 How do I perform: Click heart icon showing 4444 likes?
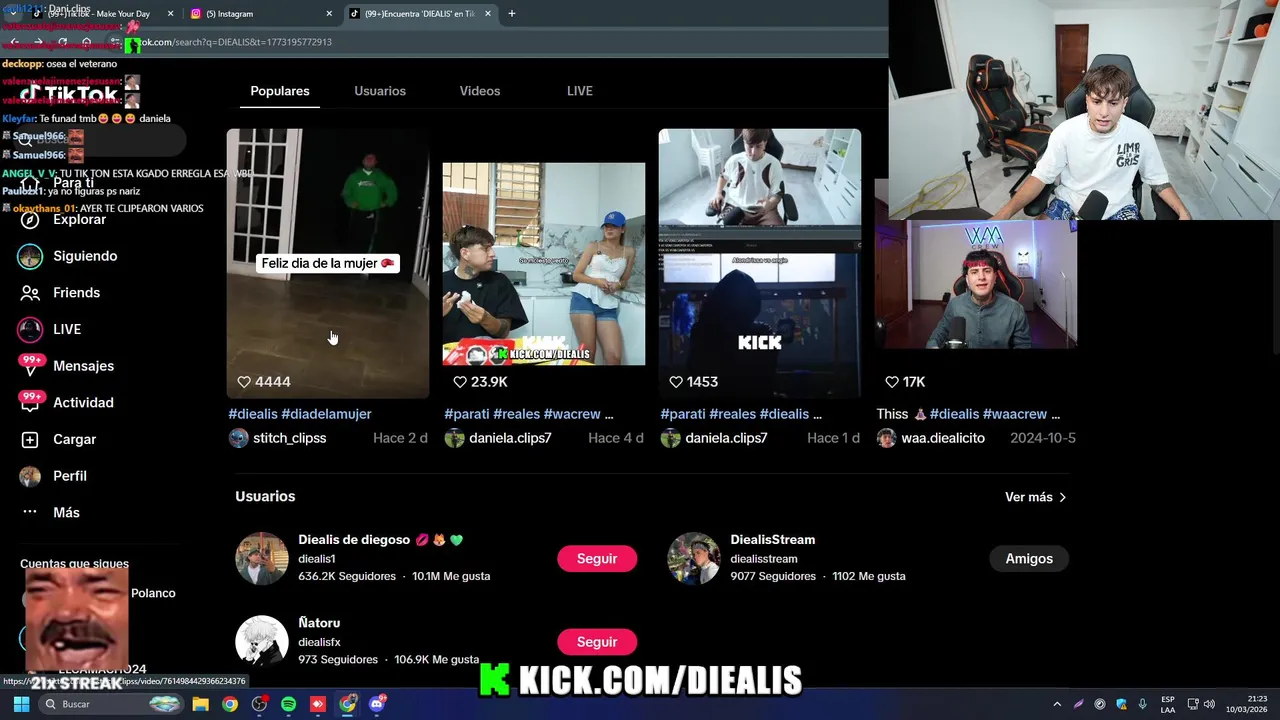point(243,382)
